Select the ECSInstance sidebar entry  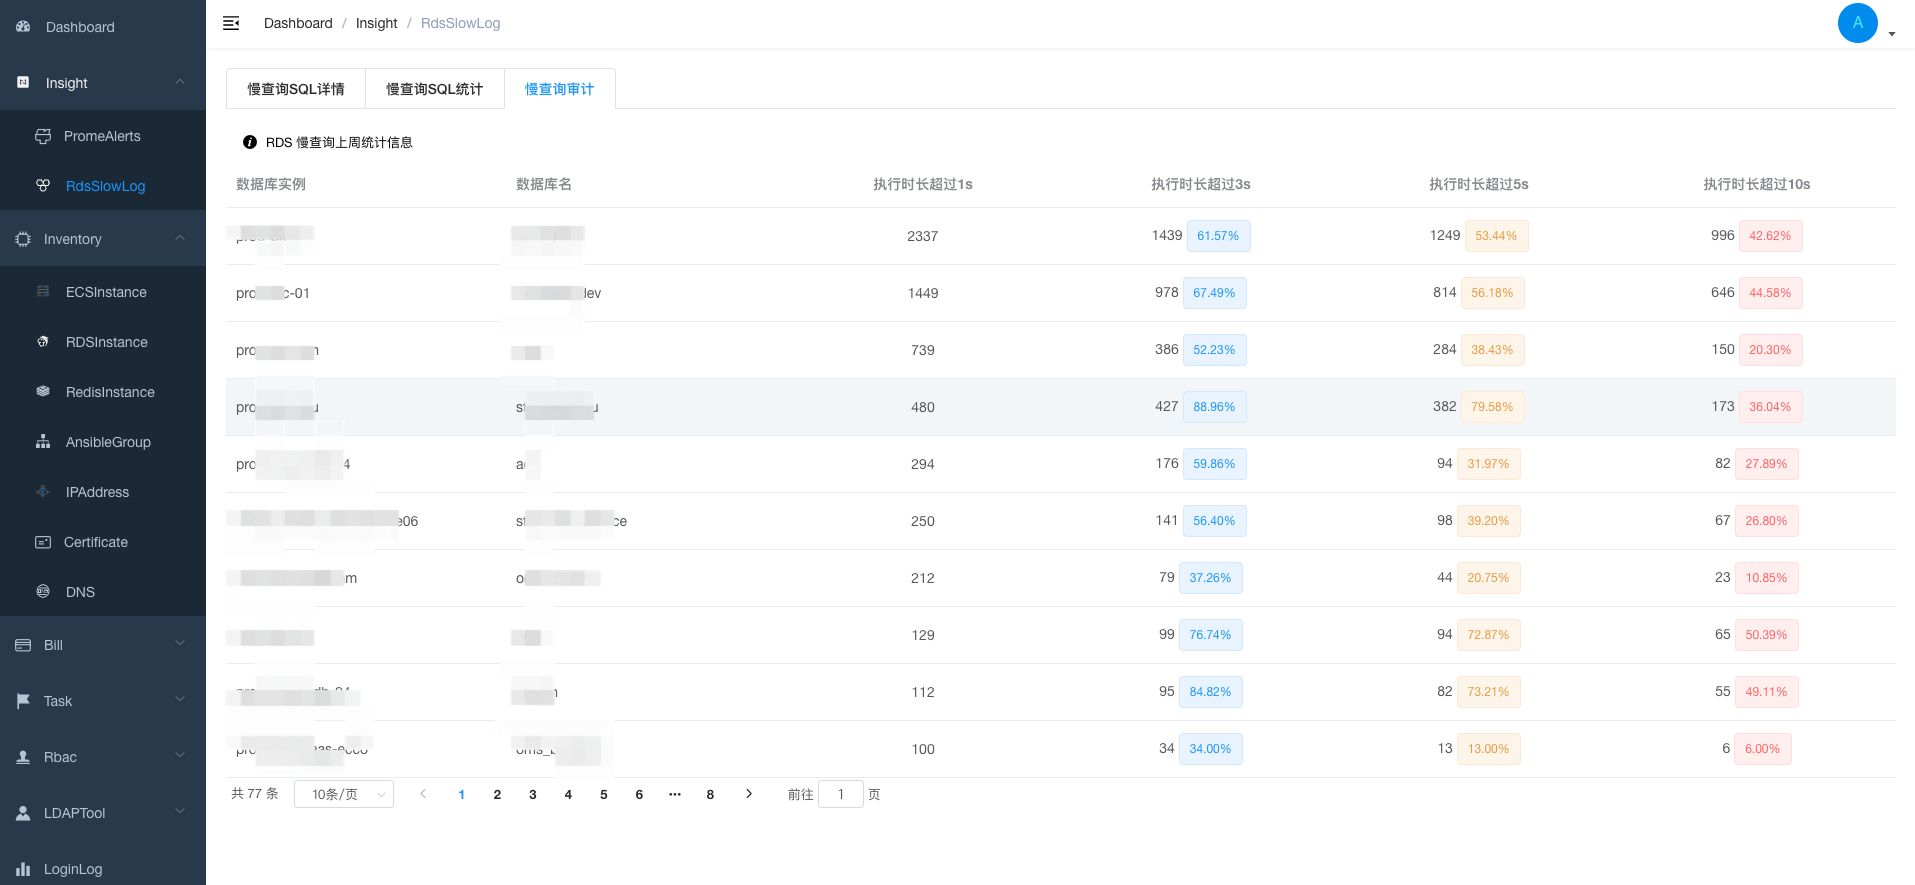tap(106, 292)
